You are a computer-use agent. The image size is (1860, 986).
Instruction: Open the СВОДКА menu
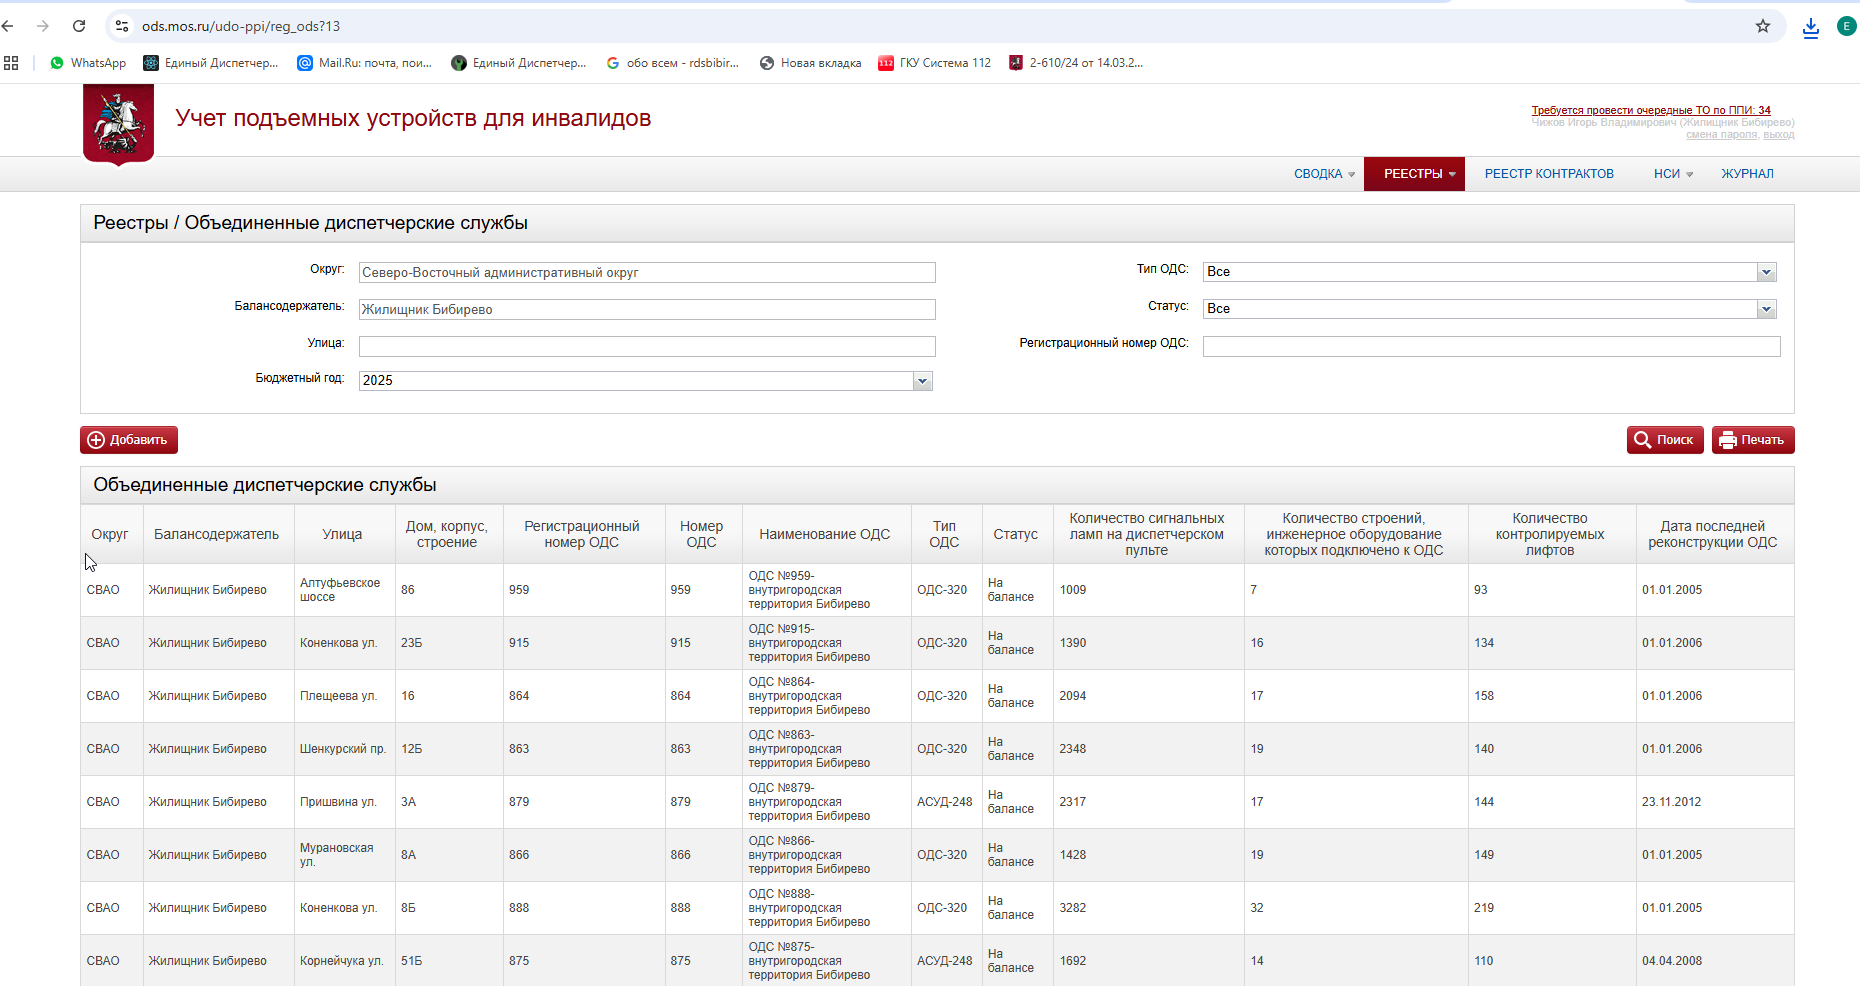pos(1324,174)
